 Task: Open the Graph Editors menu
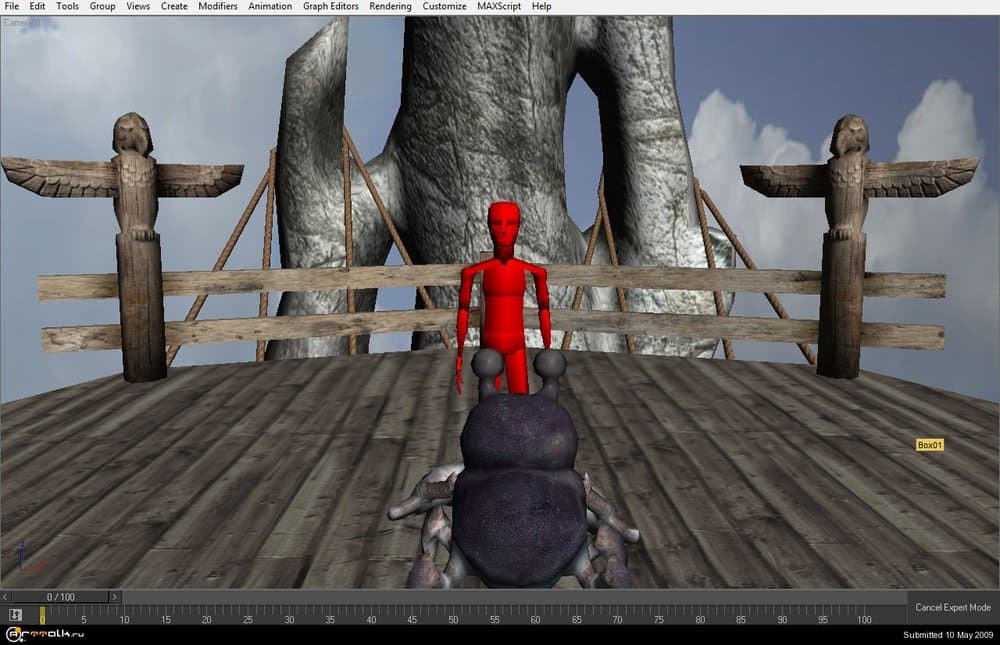click(x=331, y=6)
